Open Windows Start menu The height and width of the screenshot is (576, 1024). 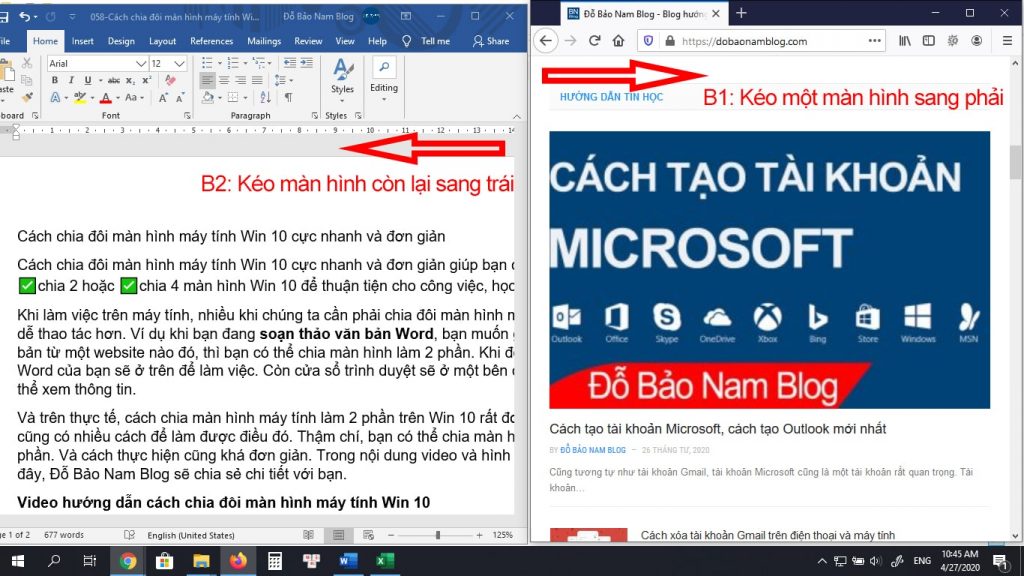point(18,561)
